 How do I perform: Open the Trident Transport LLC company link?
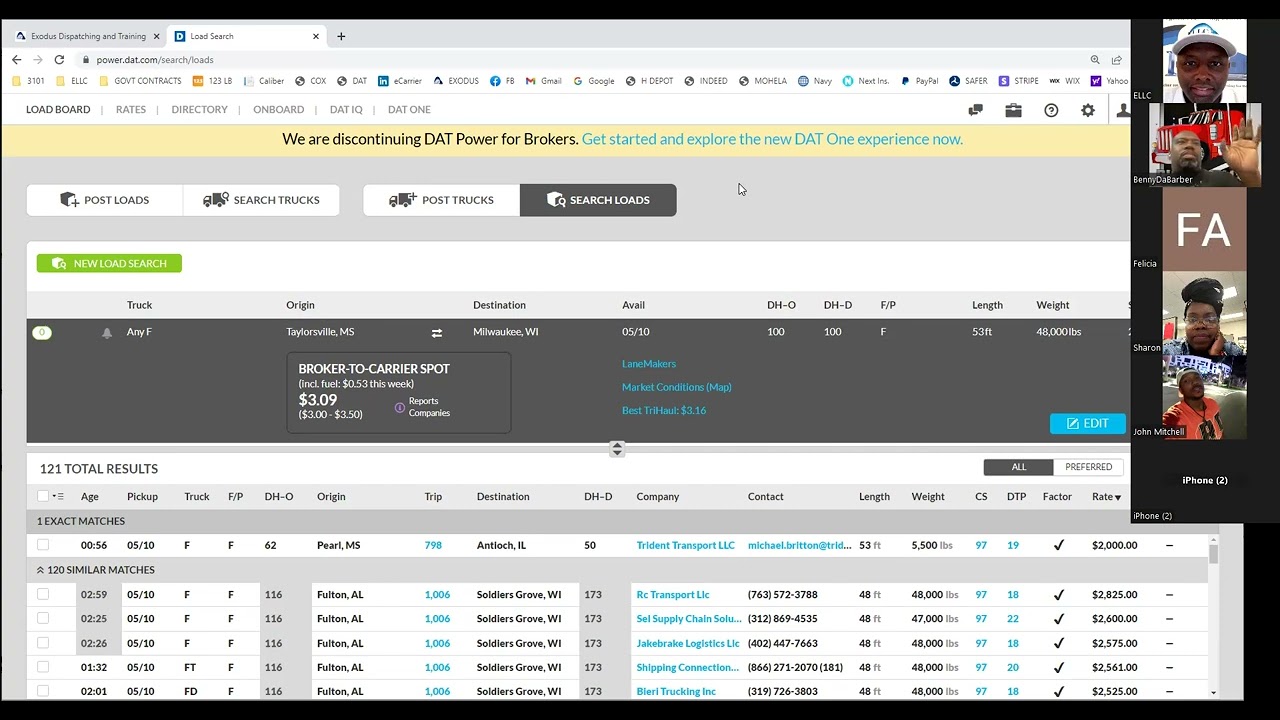click(x=685, y=545)
